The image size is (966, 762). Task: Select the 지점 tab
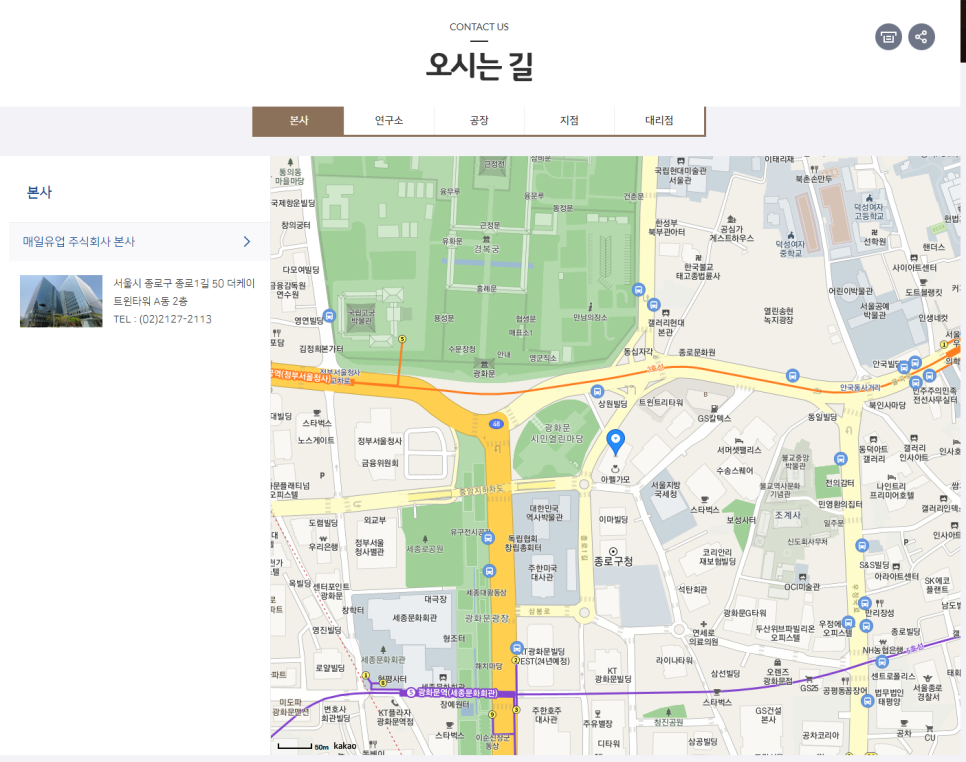[x=569, y=121]
